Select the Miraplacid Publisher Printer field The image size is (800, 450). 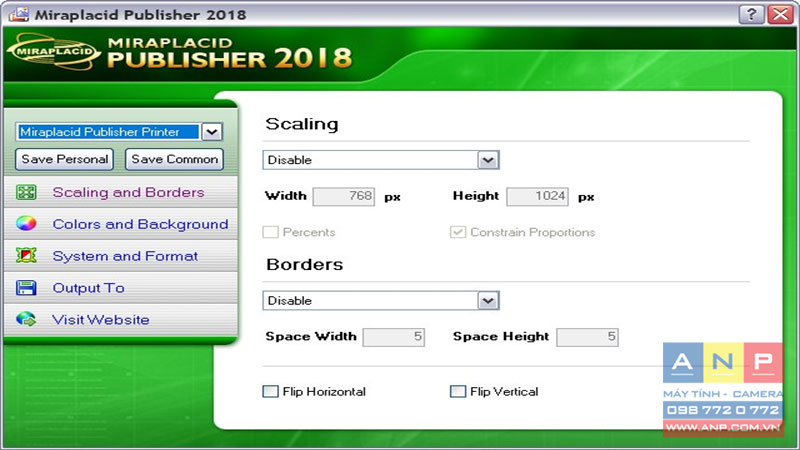click(x=108, y=132)
